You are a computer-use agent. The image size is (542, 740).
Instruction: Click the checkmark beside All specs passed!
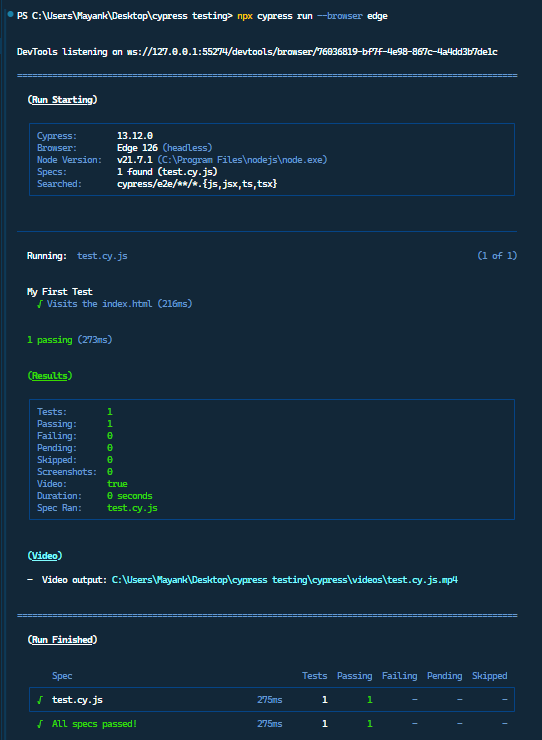[40, 724]
